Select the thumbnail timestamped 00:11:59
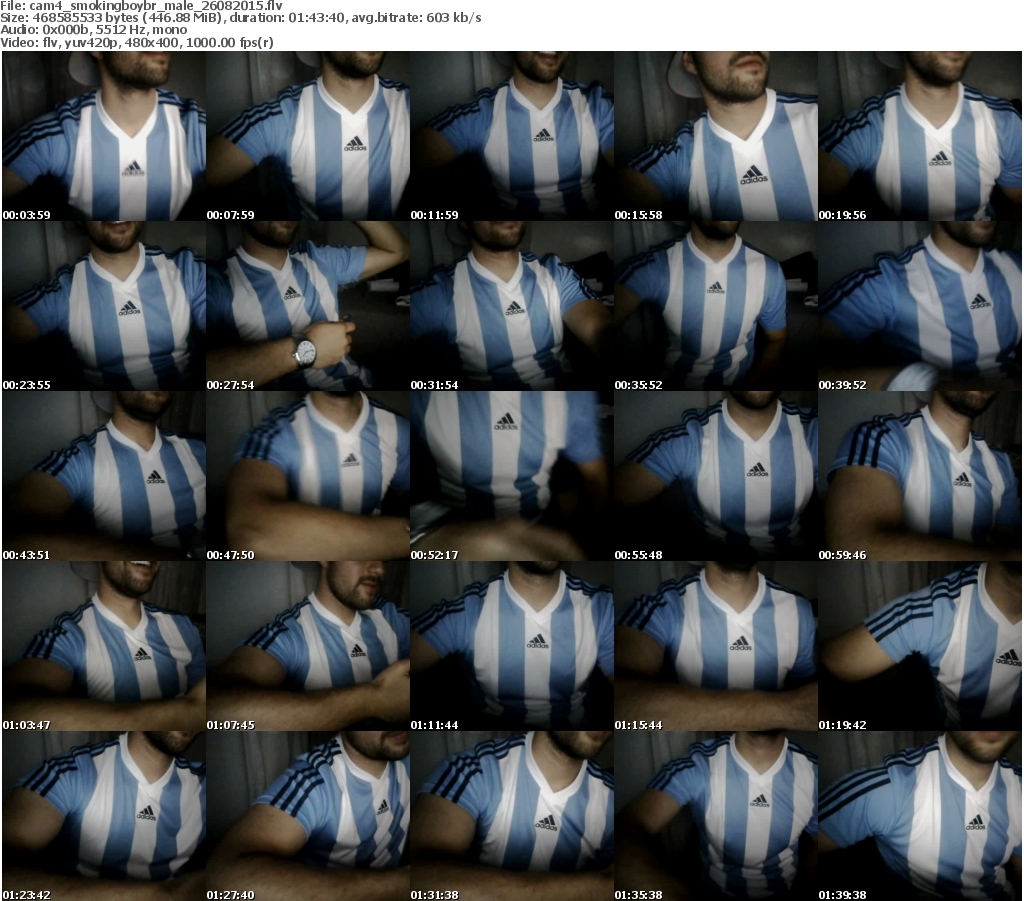 pyautogui.click(x=512, y=136)
